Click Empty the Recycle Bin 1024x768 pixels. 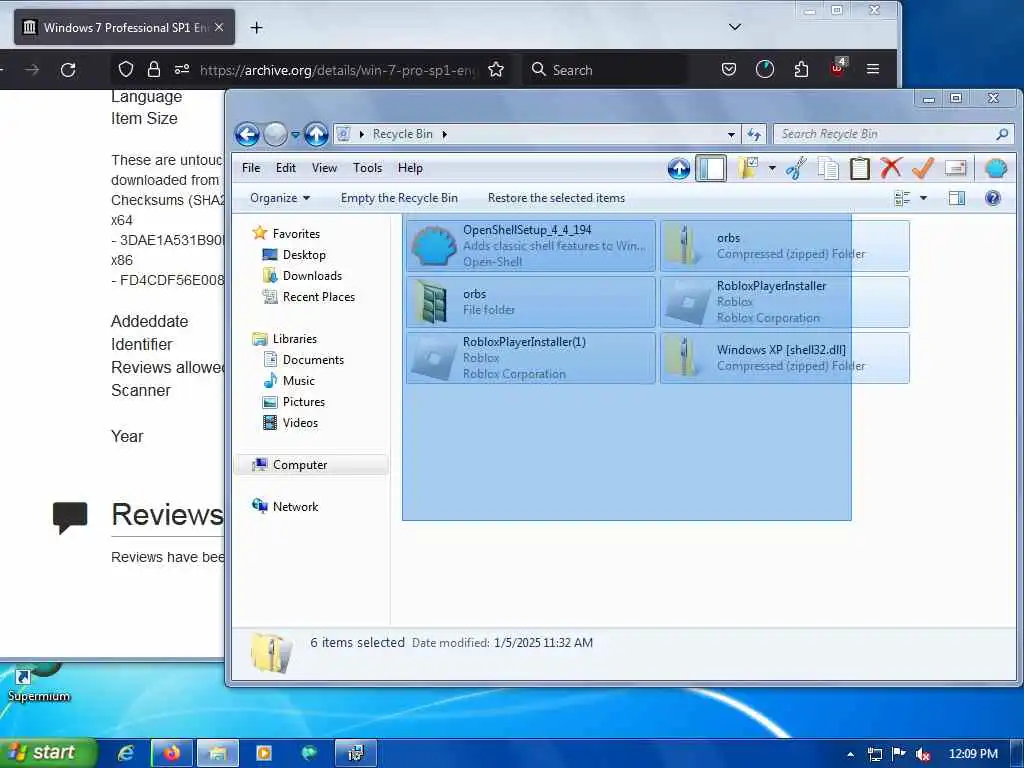coord(399,198)
